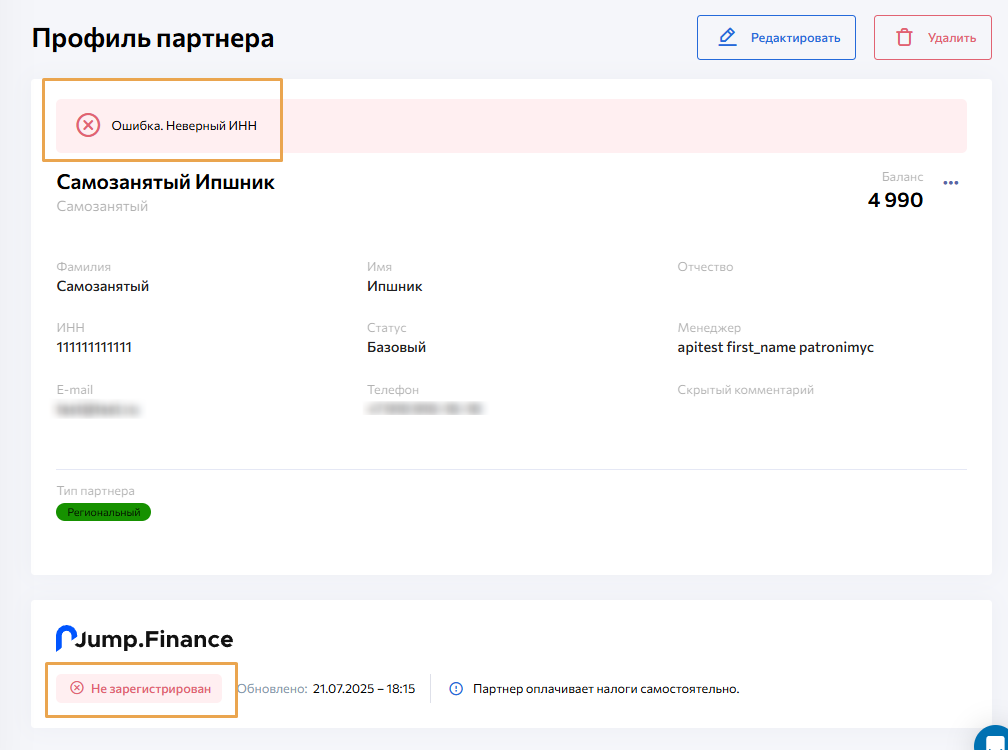The image size is (1008, 750).
Task: Click the balance amount 4 990
Action: (x=895, y=200)
